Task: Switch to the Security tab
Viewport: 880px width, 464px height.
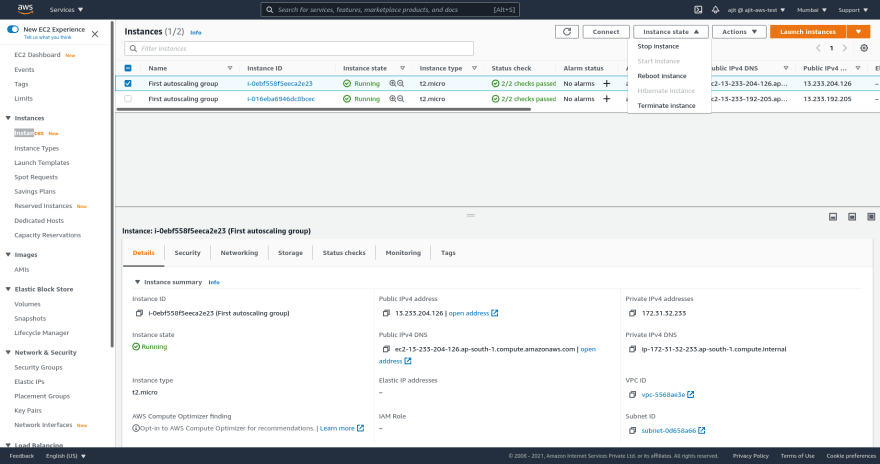Action: tap(187, 253)
